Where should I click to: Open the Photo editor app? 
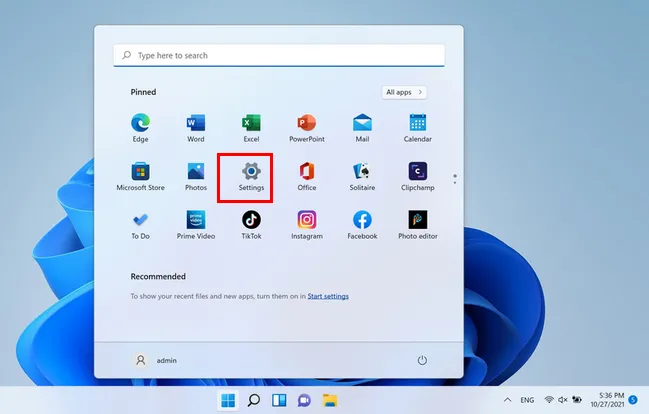click(x=418, y=225)
